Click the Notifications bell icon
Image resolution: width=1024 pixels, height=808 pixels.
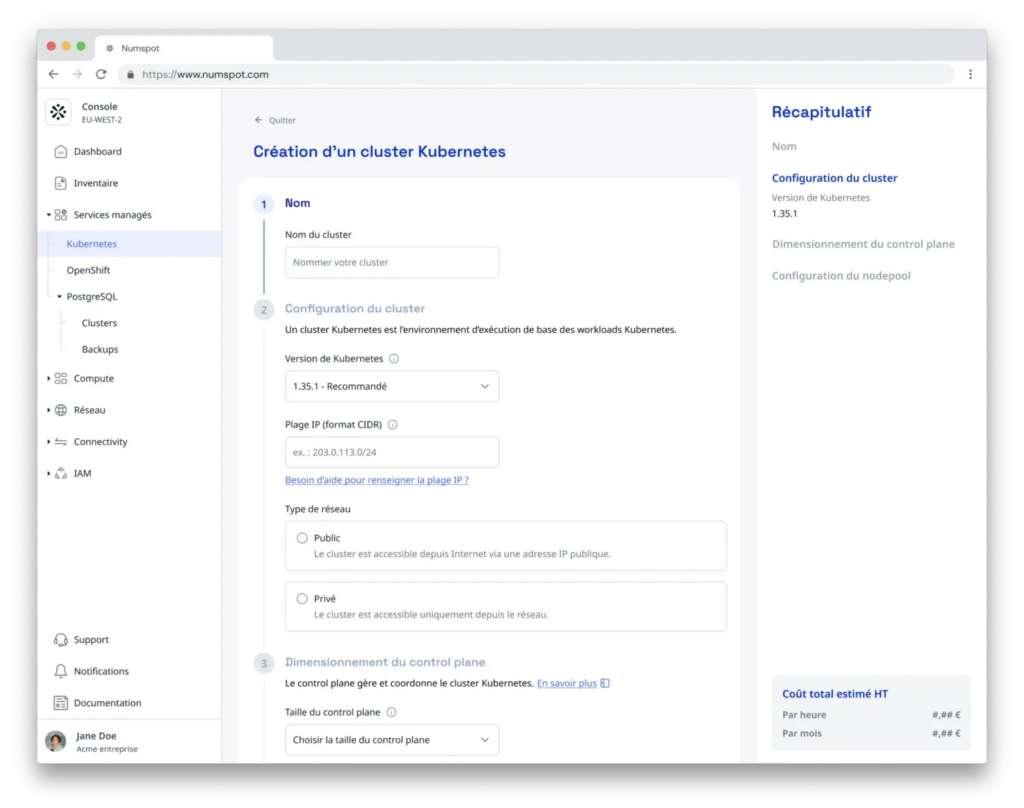click(x=61, y=671)
